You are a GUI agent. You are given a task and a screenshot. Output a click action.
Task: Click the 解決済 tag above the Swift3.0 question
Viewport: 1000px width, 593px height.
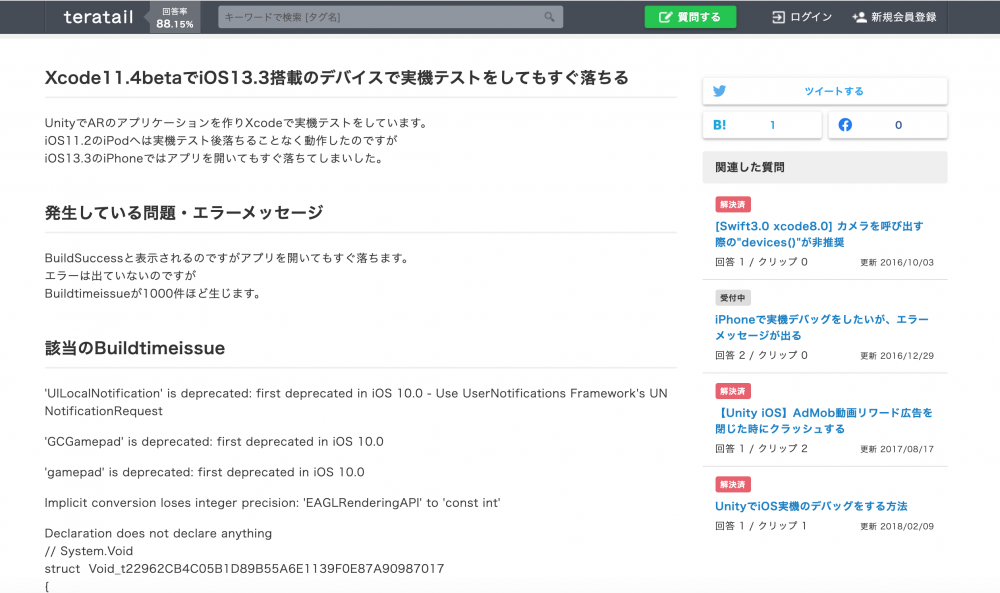coord(733,205)
